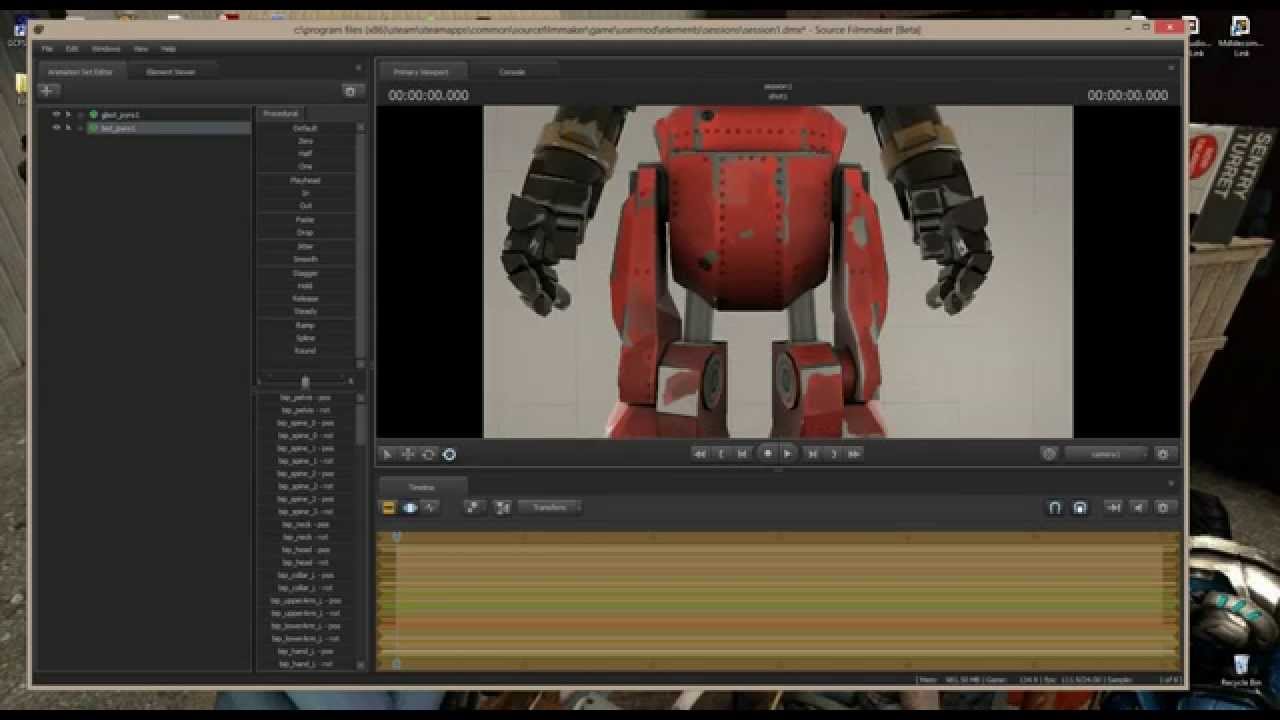
Task: Open the Edit menu
Action: [72, 49]
